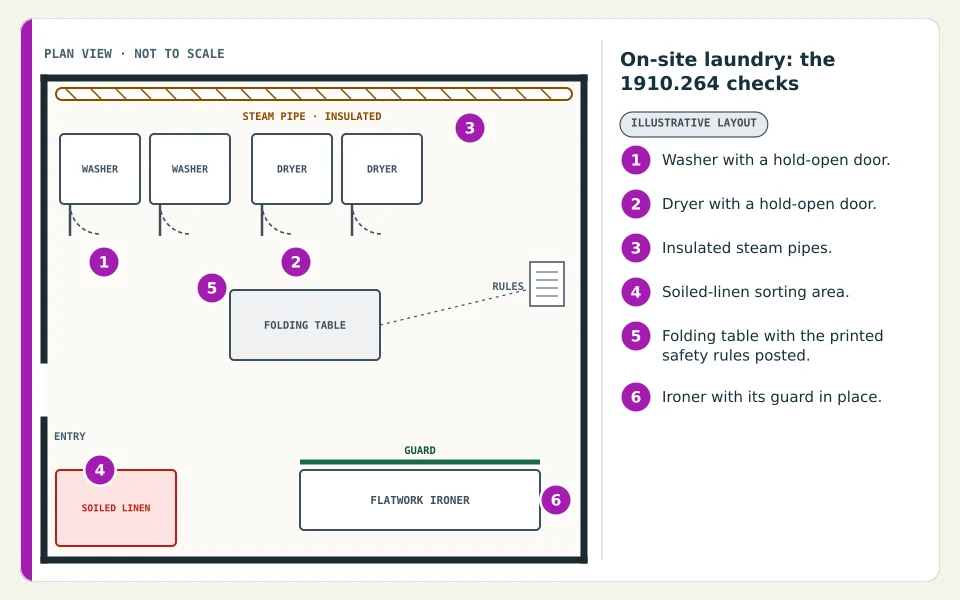This screenshot has width=960, height=600.
Task: Click the ENTRY label by the doorway
Action: (70, 437)
